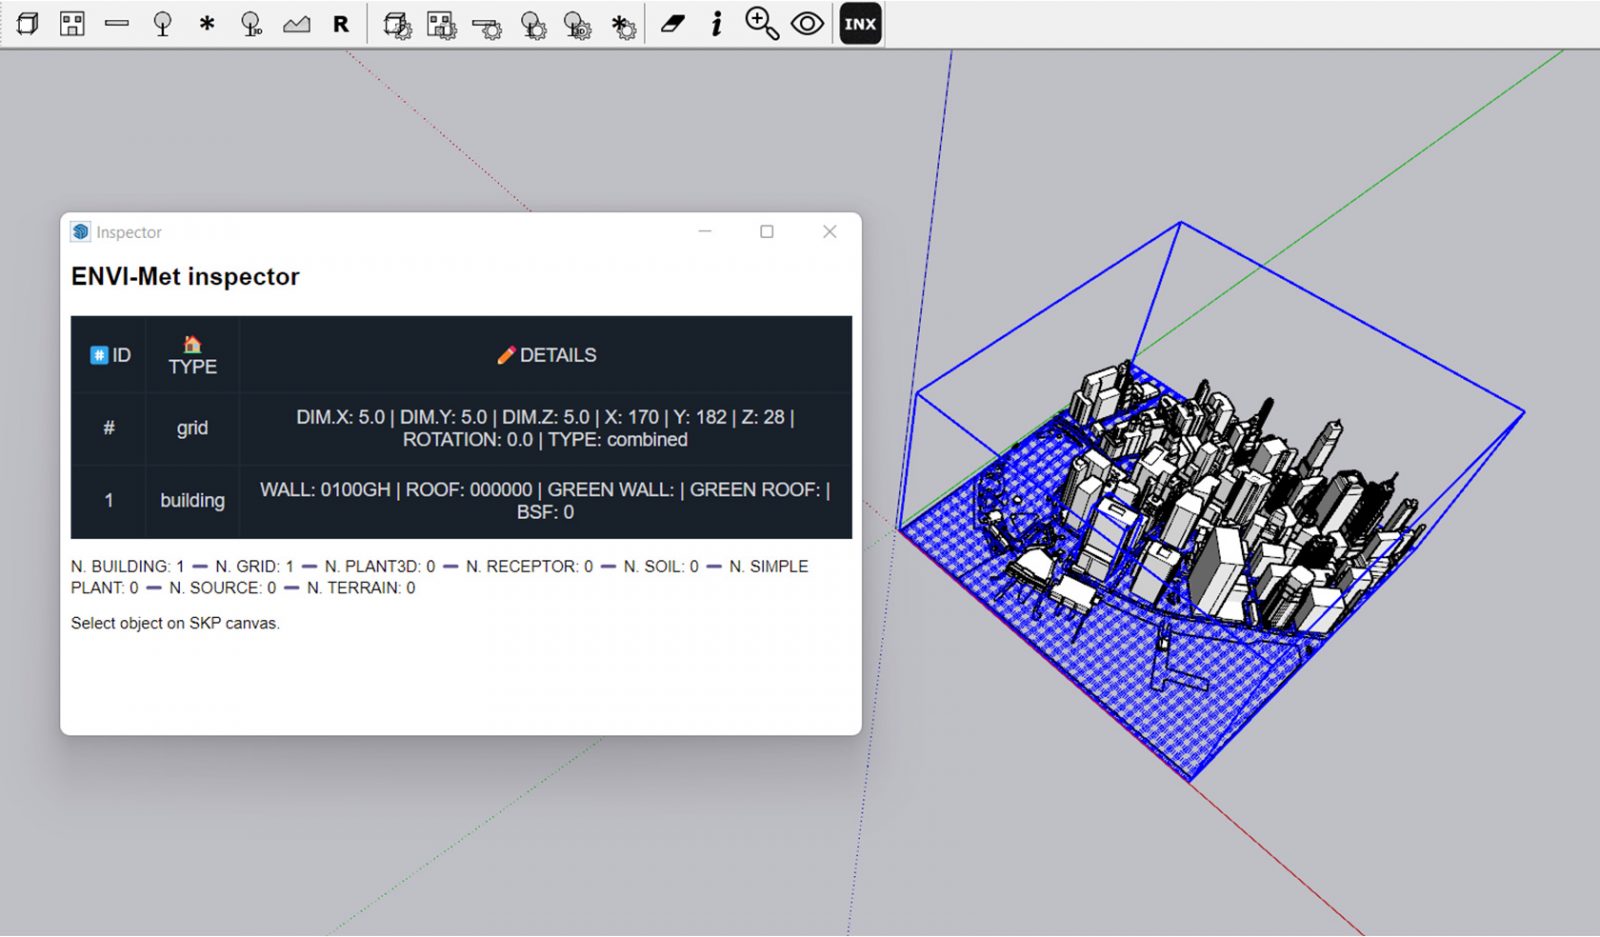Image resolution: width=1600 pixels, height=937 pixels.
Task: Open the wall settings tool
Action: (488, 24)
